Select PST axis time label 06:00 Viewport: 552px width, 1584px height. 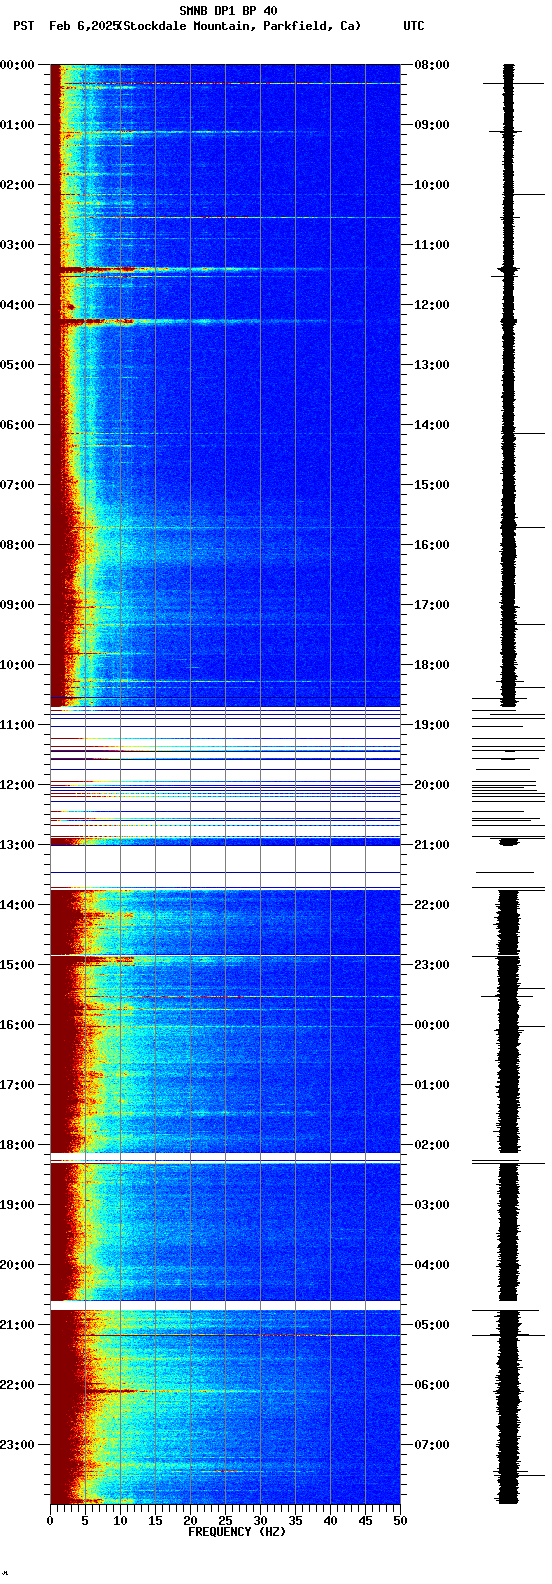coord(18,425)
